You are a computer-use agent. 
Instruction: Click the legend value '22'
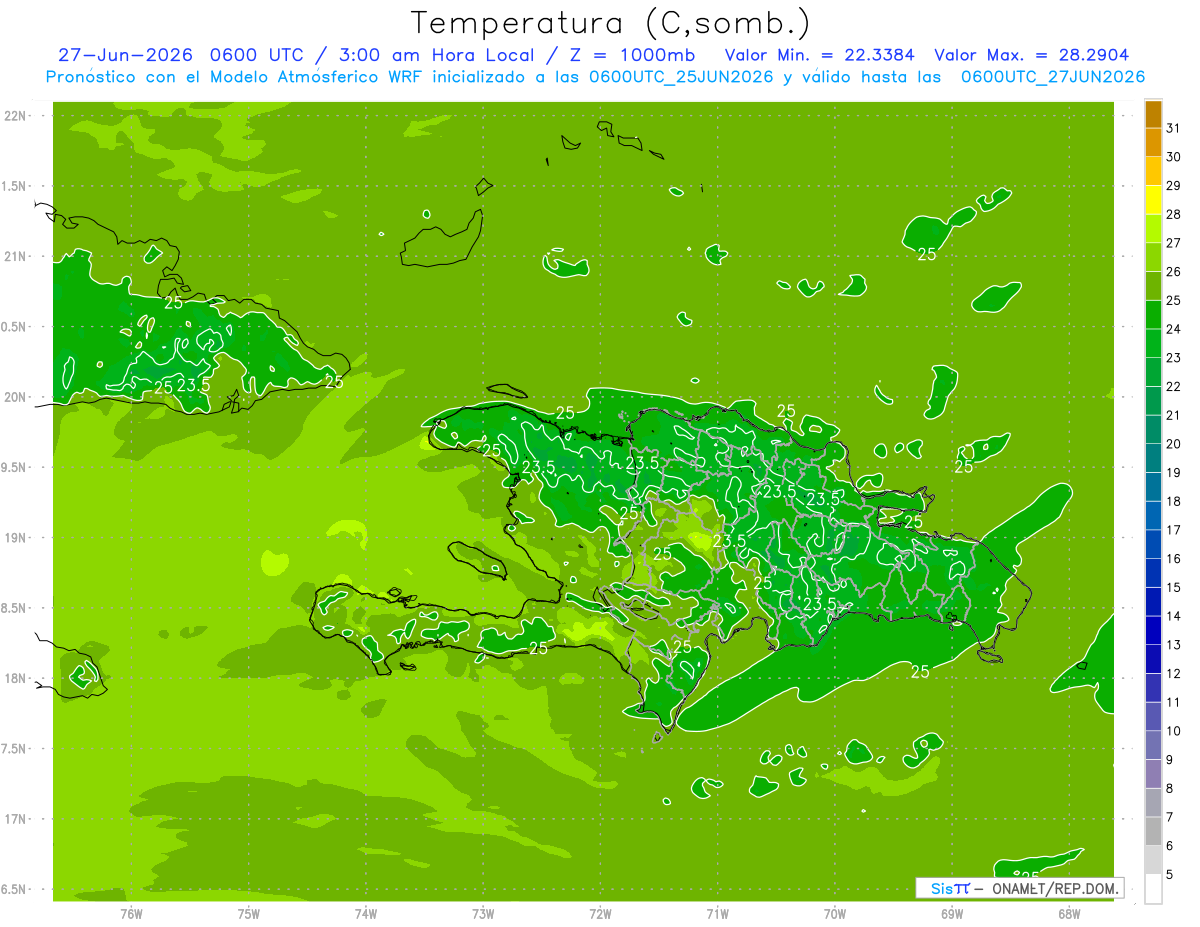coord(1174,387)
